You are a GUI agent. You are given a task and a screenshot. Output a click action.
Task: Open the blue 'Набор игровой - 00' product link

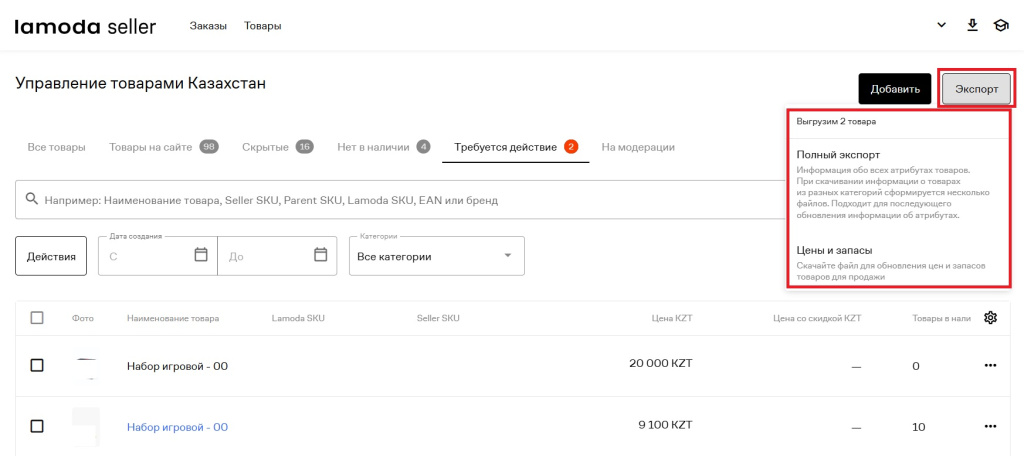pyautogui.click(x=177, y=427)
